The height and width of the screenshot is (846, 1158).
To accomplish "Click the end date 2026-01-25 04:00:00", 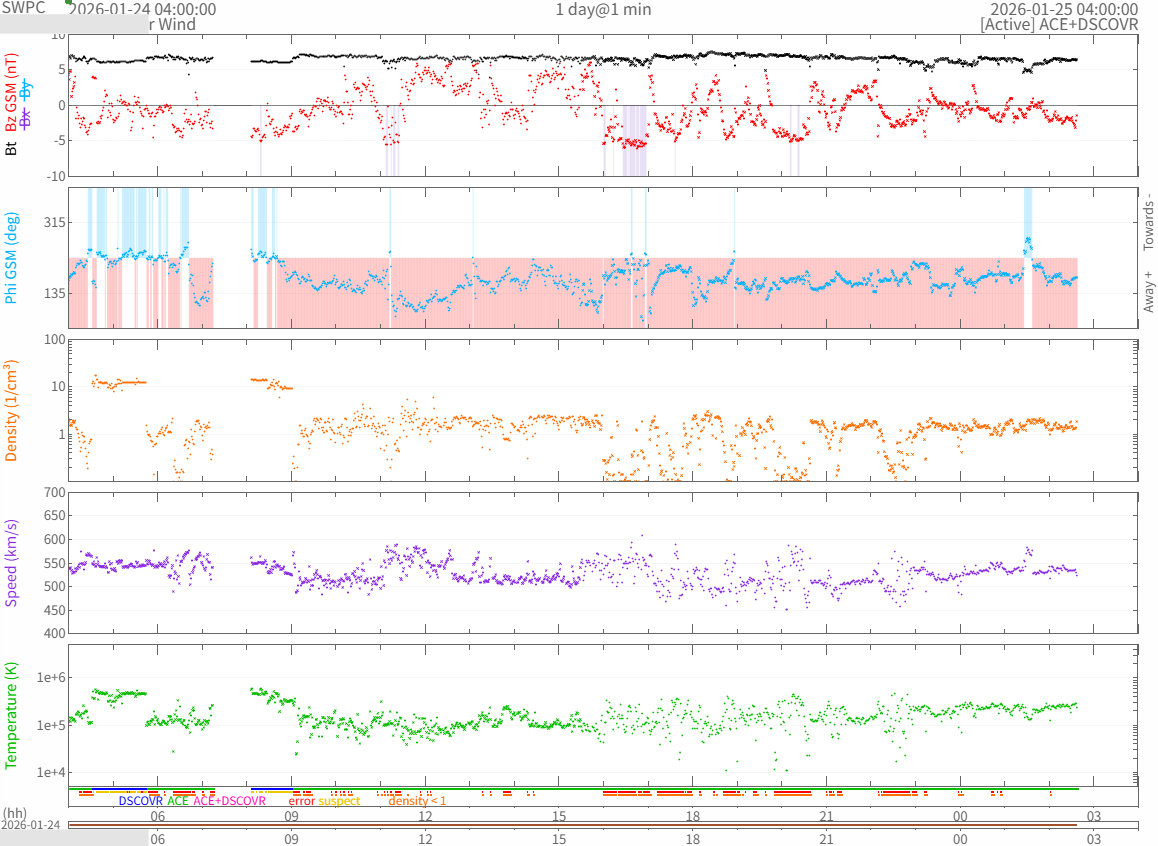I will click(x=1071, y=9).
